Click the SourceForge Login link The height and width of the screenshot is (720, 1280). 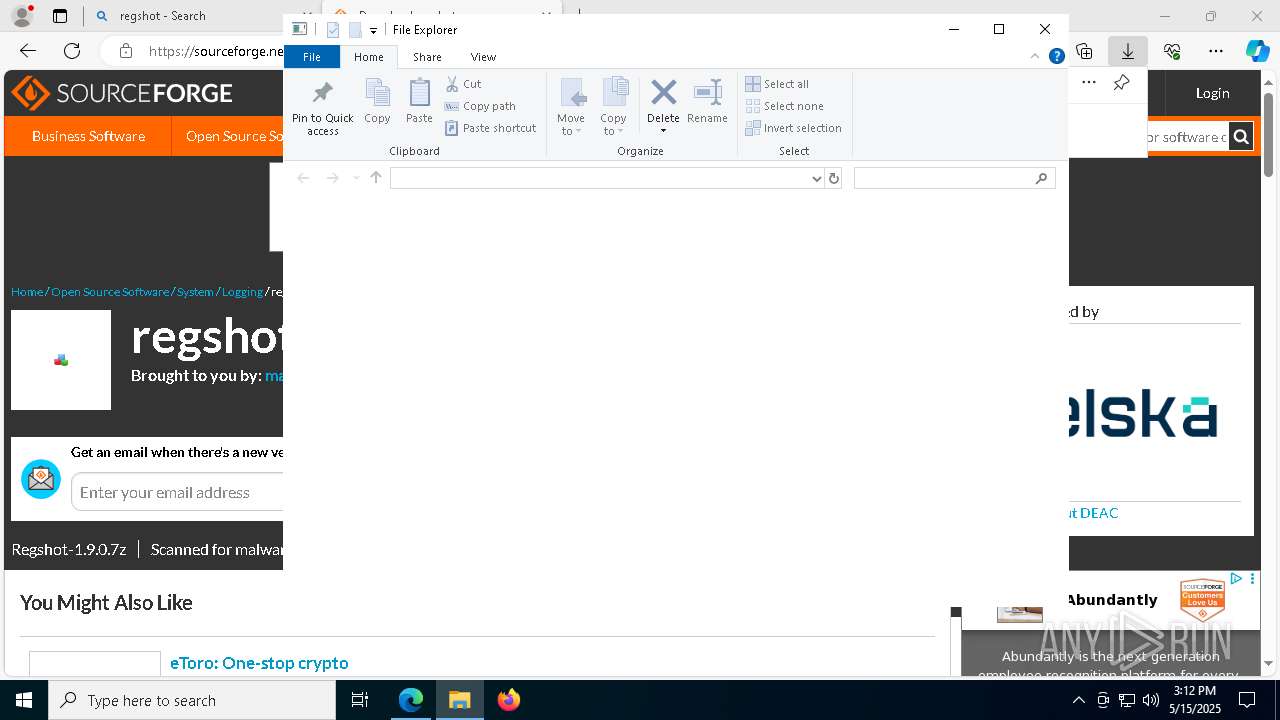pos(1212,93)
